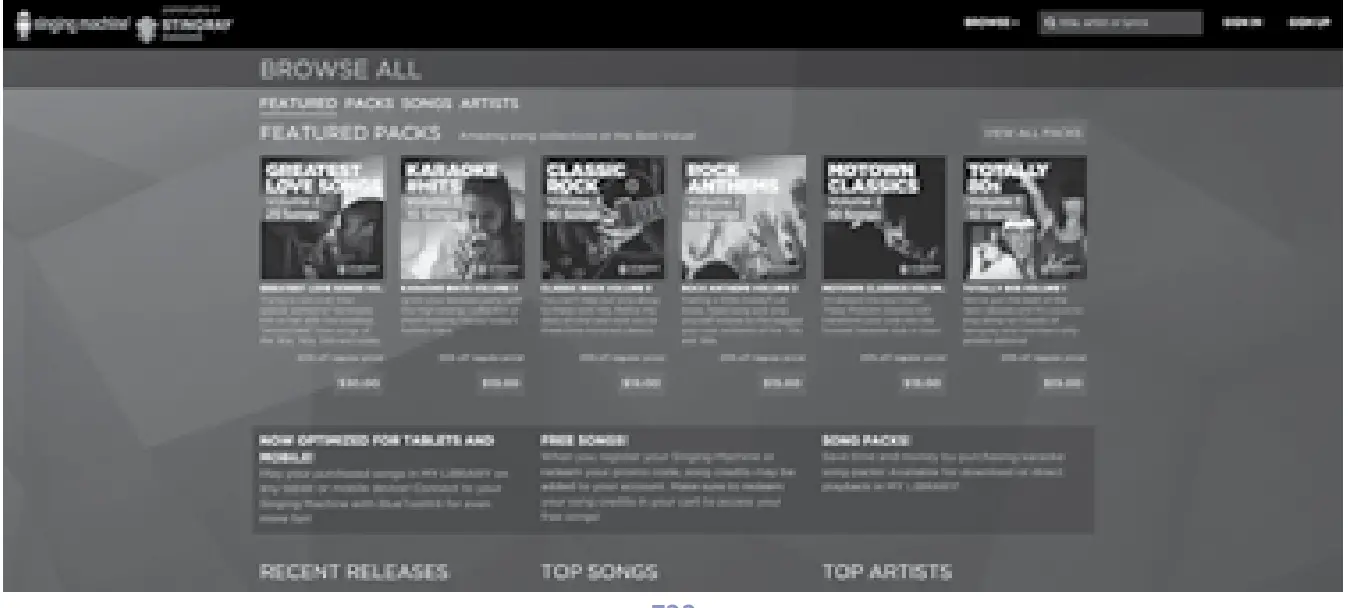Switch to the Featured tab
The image size is (1357, 608).
tap(298, 103)
